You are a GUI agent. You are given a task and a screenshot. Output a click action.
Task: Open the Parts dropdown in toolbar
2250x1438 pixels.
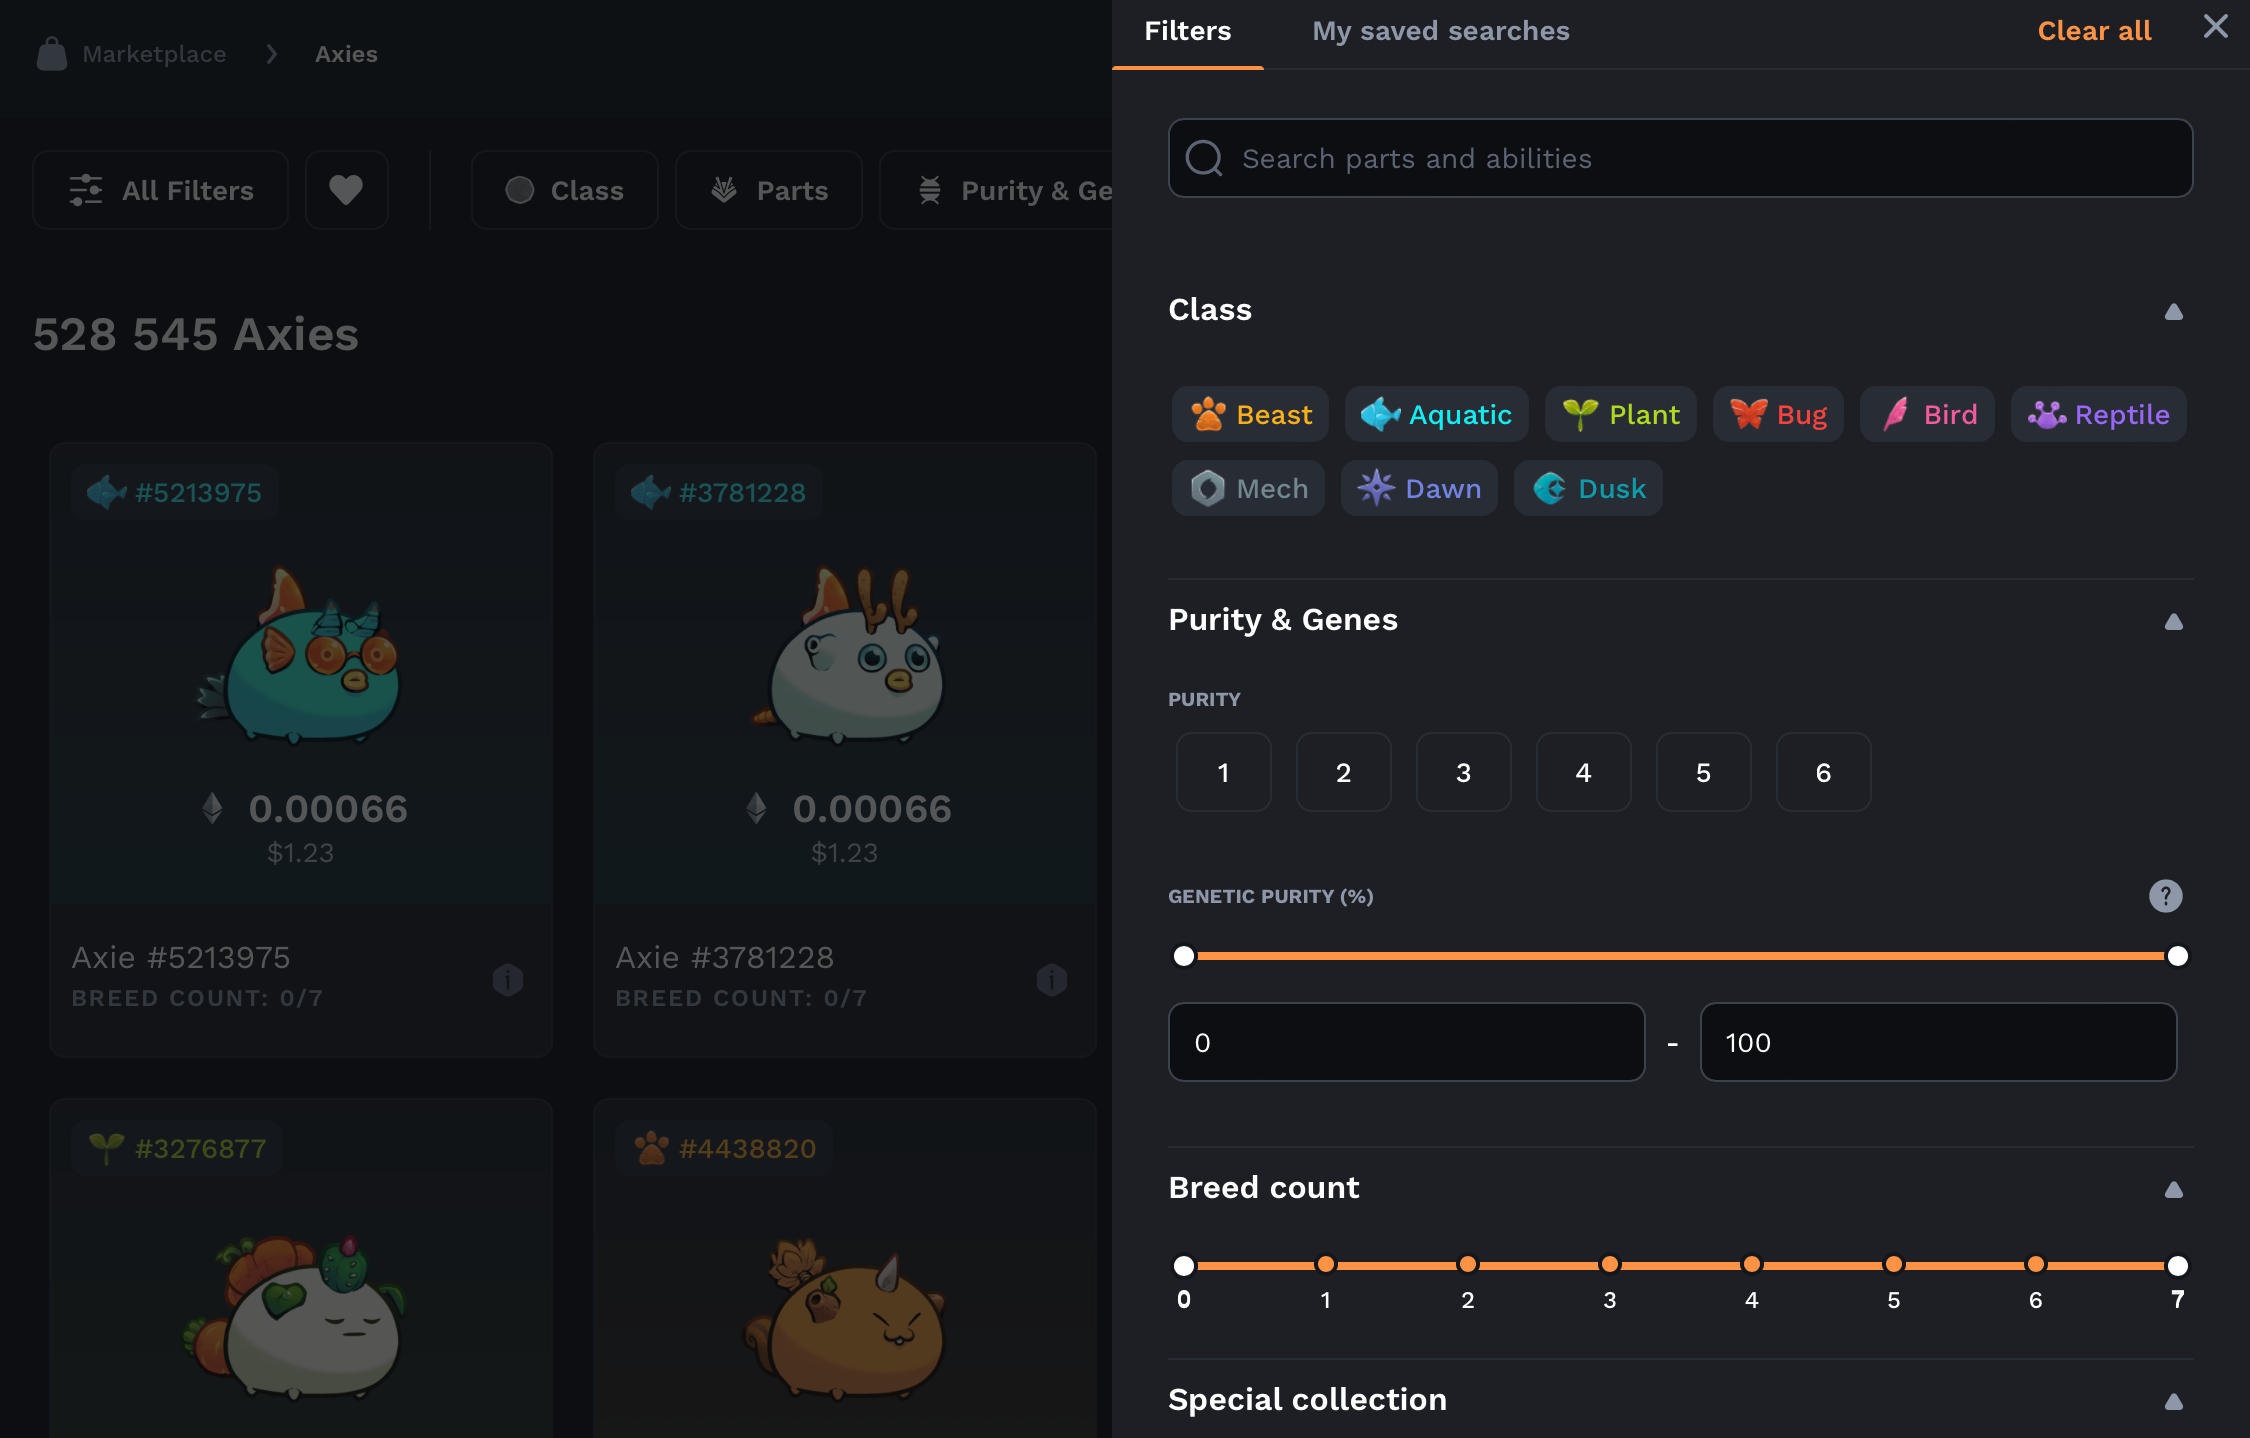click(x=769, y=190)
